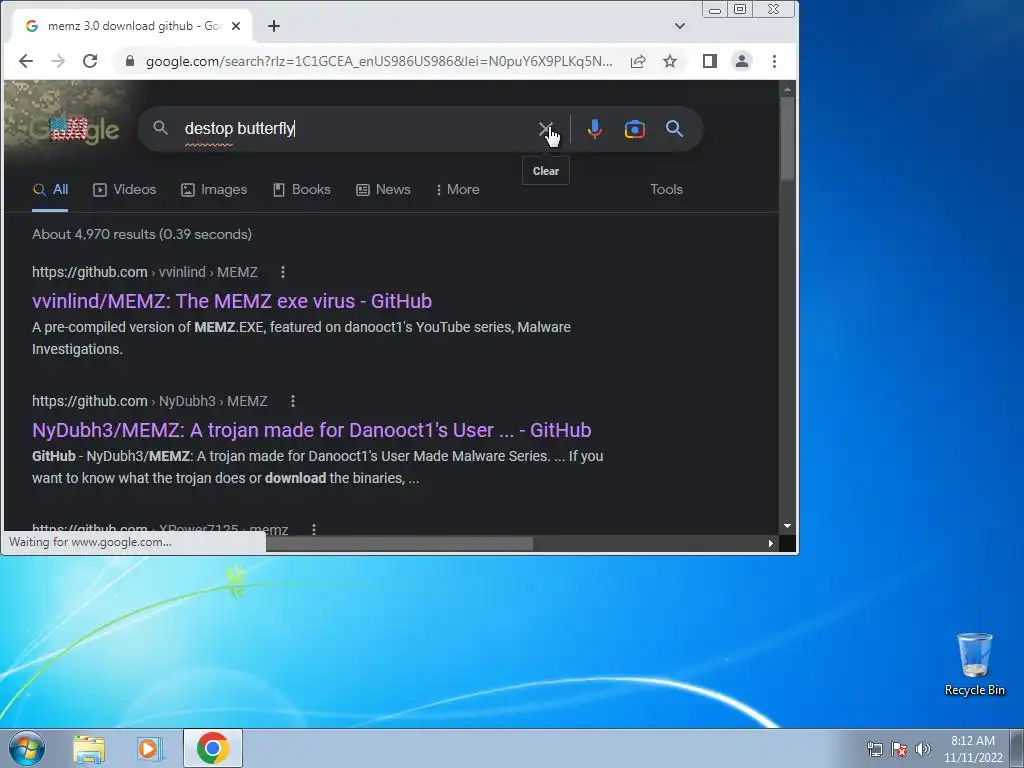
Task: Clear the search box text
Action: tap(545, 129)
